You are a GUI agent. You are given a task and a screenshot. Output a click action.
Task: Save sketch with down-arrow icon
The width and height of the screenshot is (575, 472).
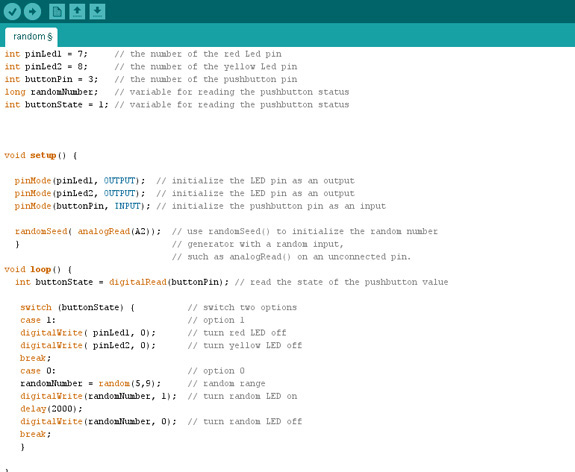[x=97, y=12]
